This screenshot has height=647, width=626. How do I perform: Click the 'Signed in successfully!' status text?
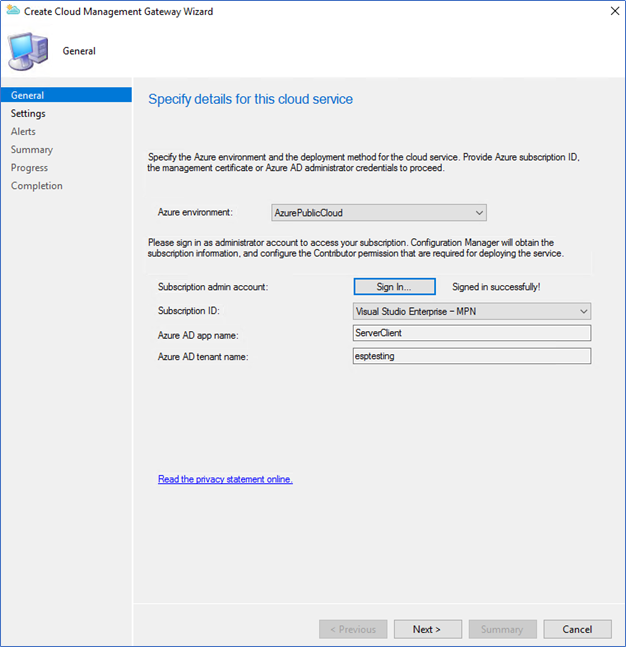click(496, 287)
